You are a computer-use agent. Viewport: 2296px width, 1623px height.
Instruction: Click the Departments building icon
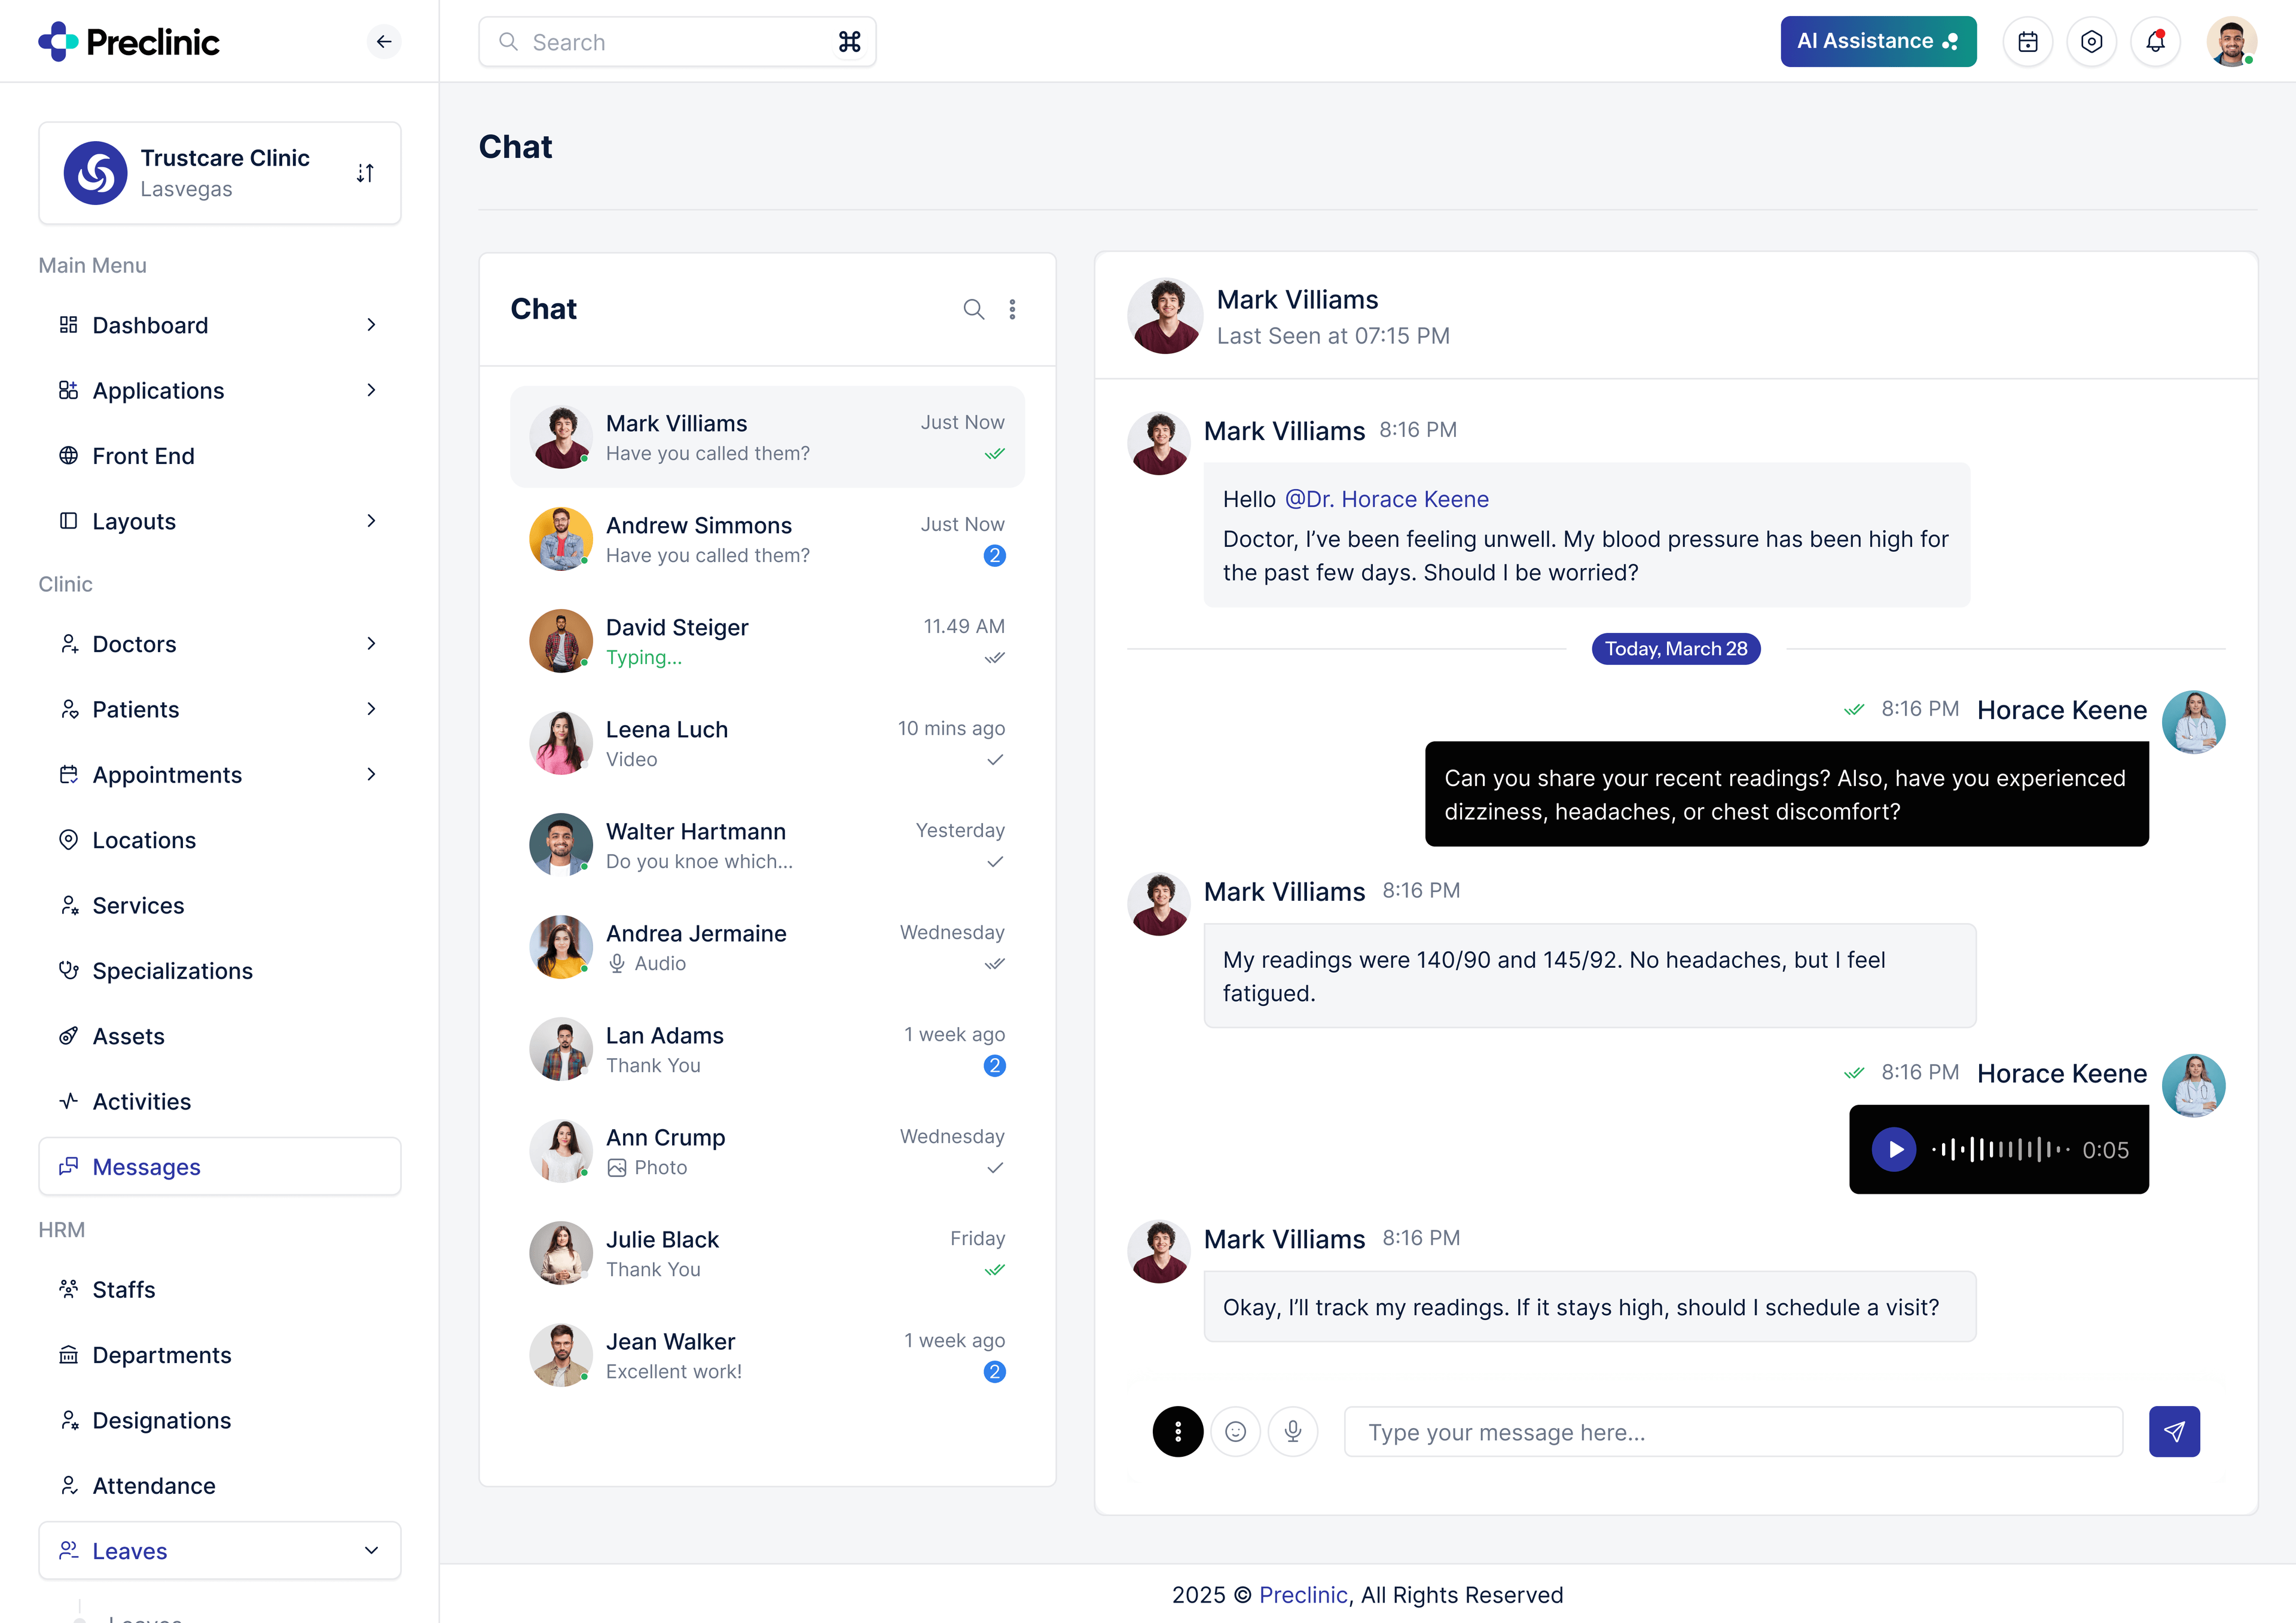68,1355
